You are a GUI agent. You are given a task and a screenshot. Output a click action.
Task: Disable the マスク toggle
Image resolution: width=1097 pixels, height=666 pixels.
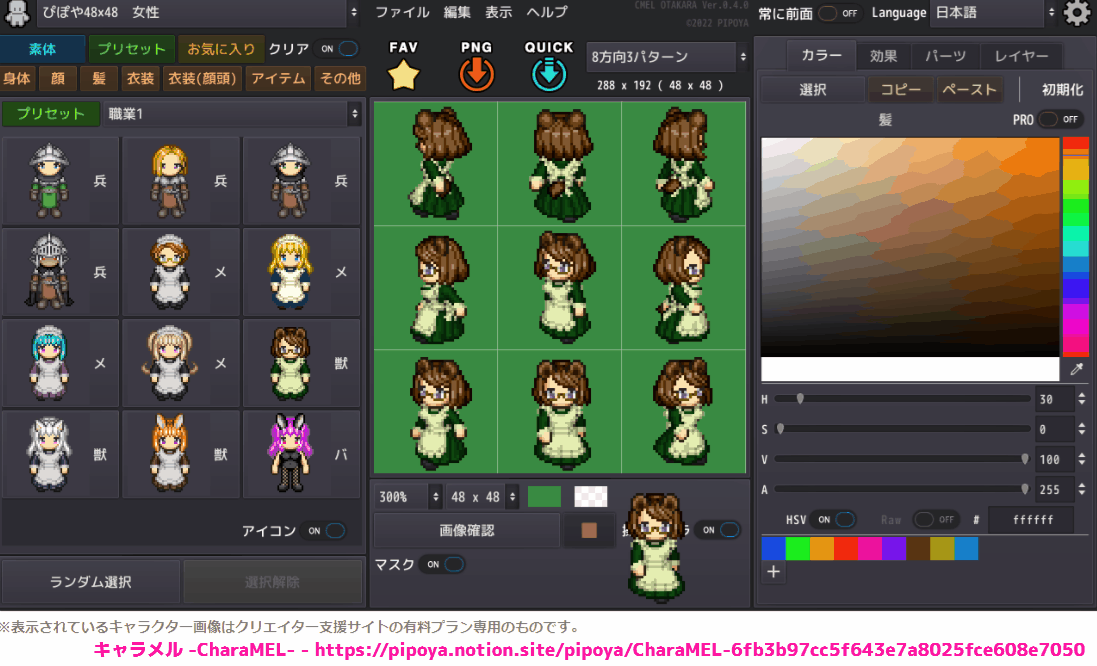[x=444, y=564]
